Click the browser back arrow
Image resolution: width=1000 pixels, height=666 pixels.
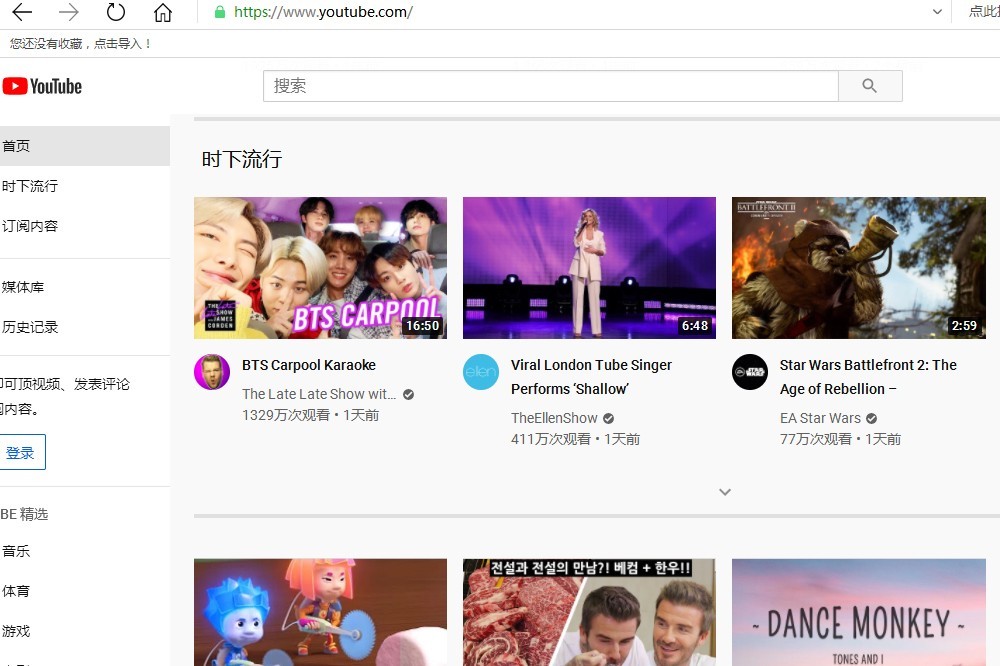point(22,12)
